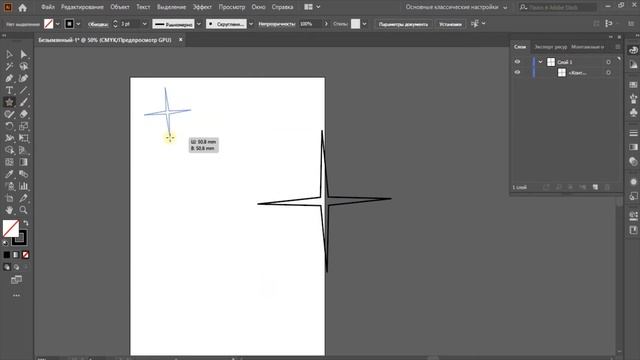Viewport: 640px width, 360px height.
Task: Open the stroke color dropdown arrow
Action: point(78,24)
